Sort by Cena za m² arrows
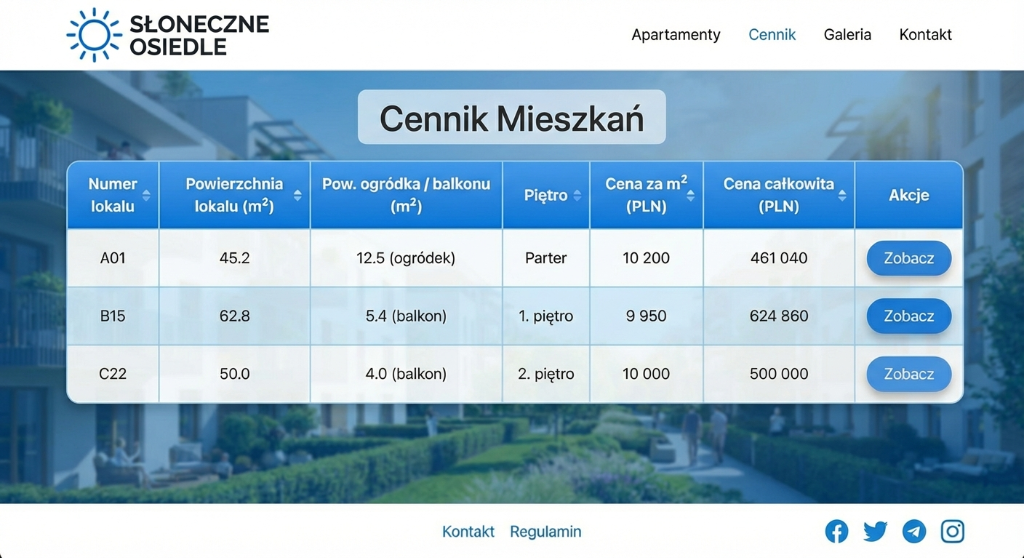 (x=691, y=195)
